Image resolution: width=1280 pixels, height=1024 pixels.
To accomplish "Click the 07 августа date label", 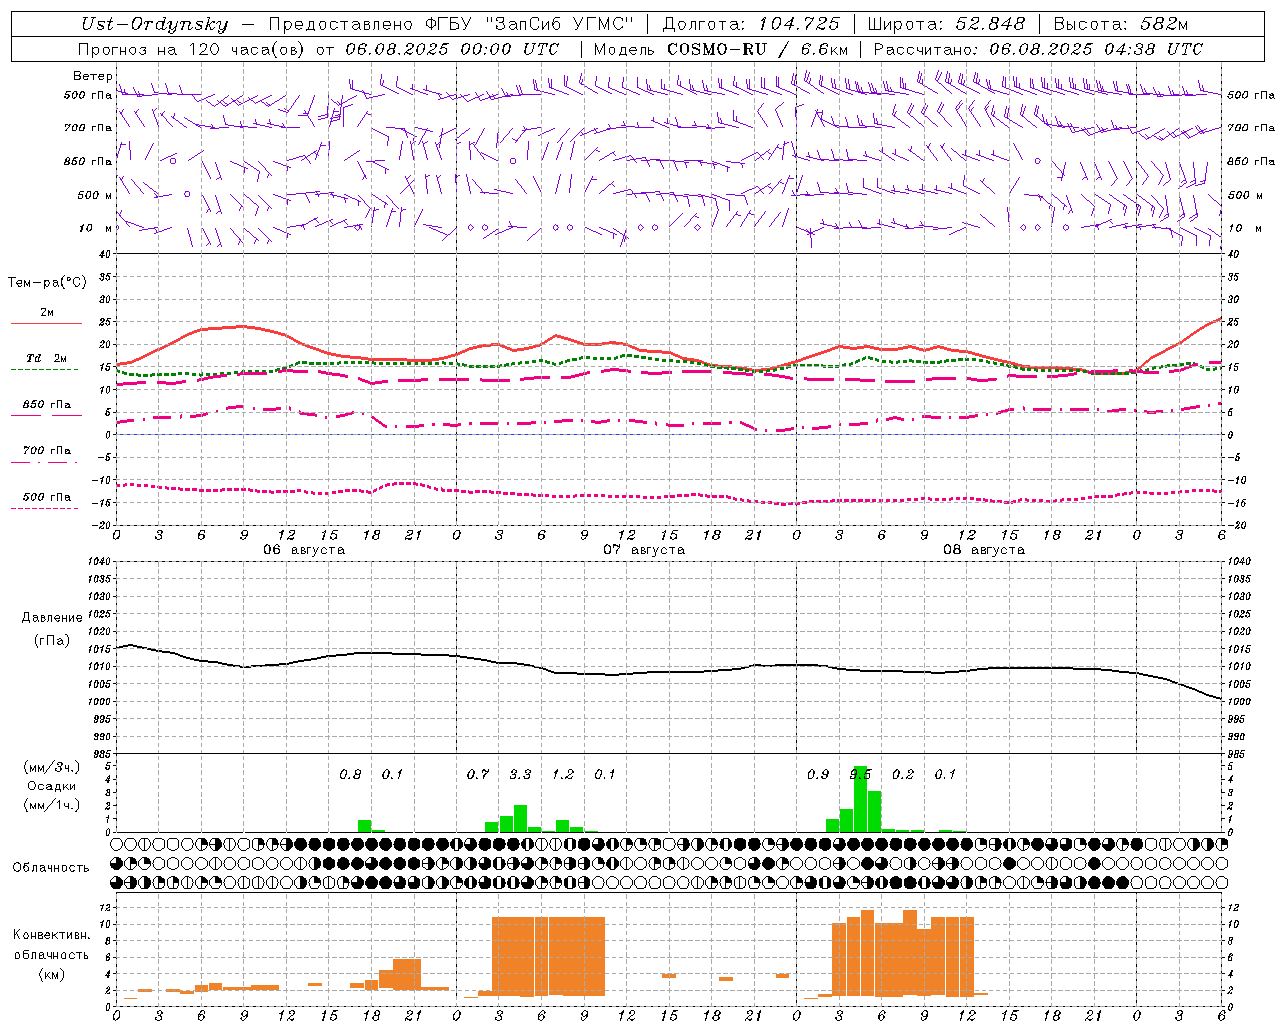I will pyautogui.click(x=644, y=550).
